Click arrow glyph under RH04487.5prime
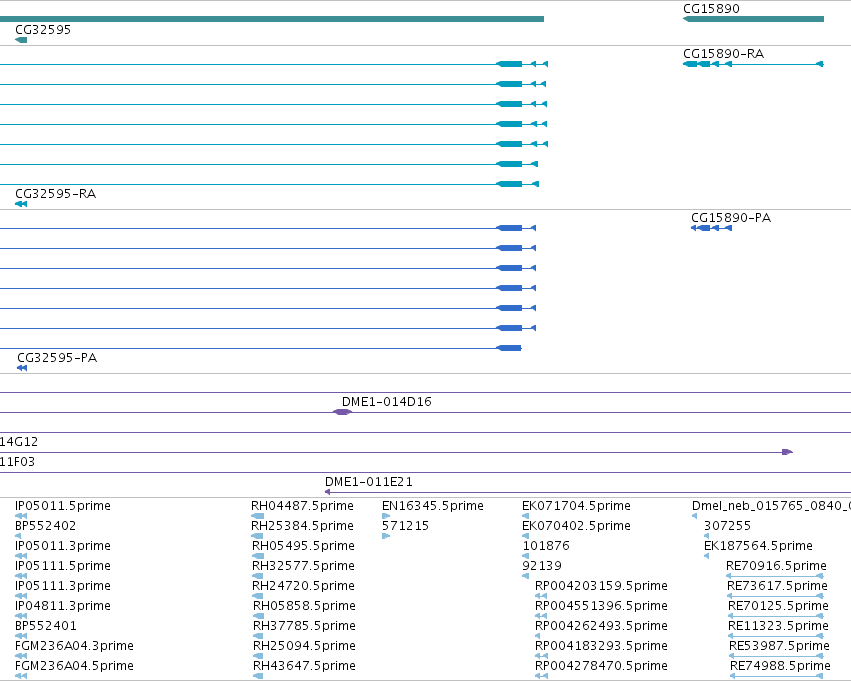 (x=258, y=516)
